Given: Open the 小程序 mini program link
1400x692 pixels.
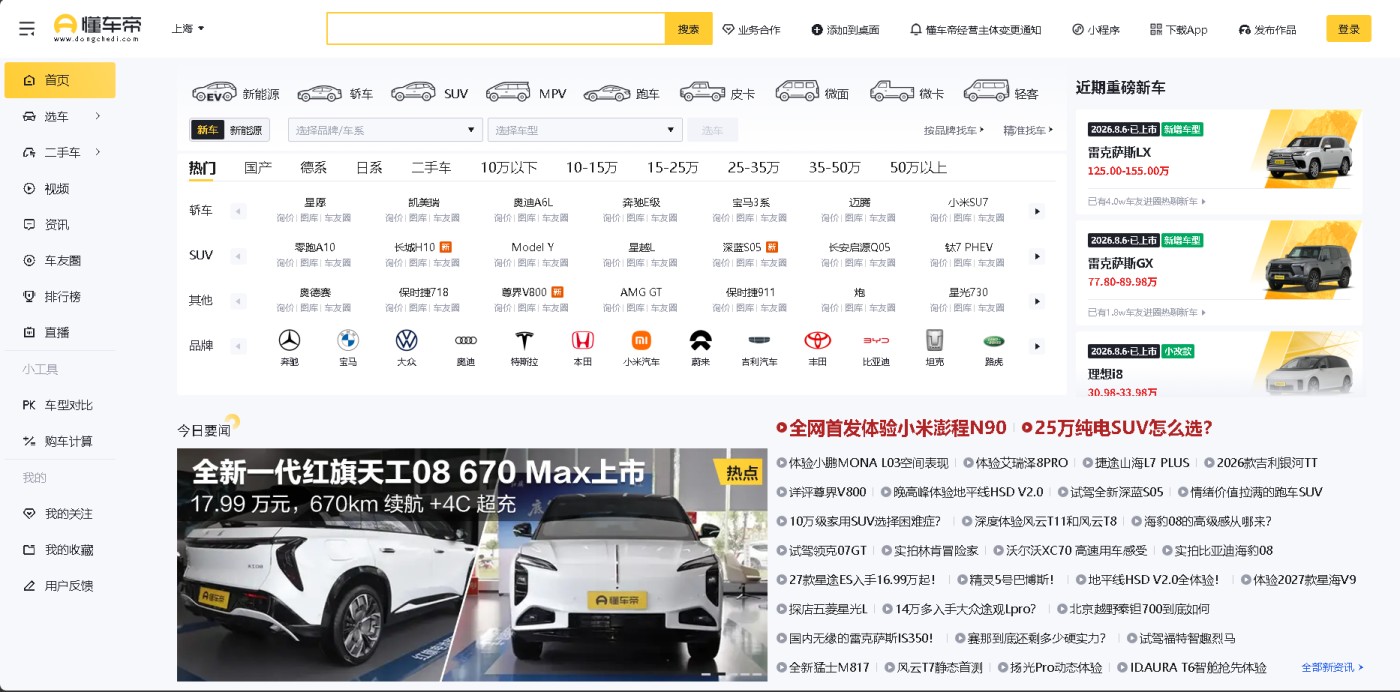Looking at the screenshot, I should click(x=1096, y=30).
